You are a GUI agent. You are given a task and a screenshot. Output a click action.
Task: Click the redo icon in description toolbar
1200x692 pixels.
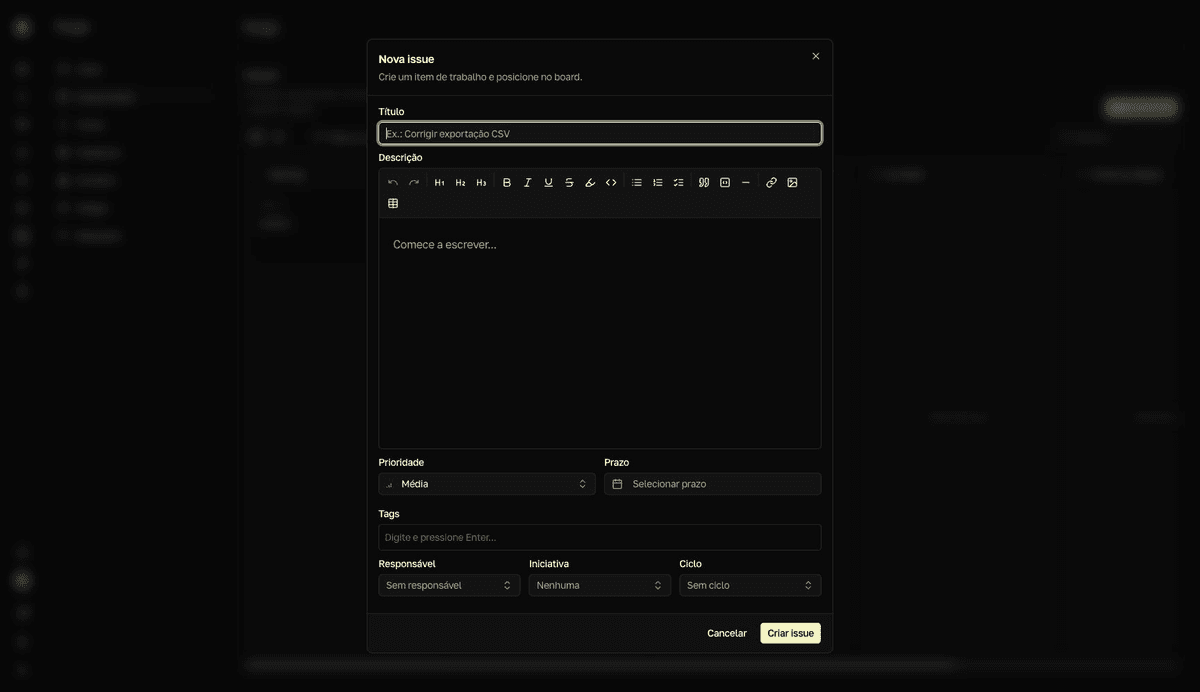414,183
